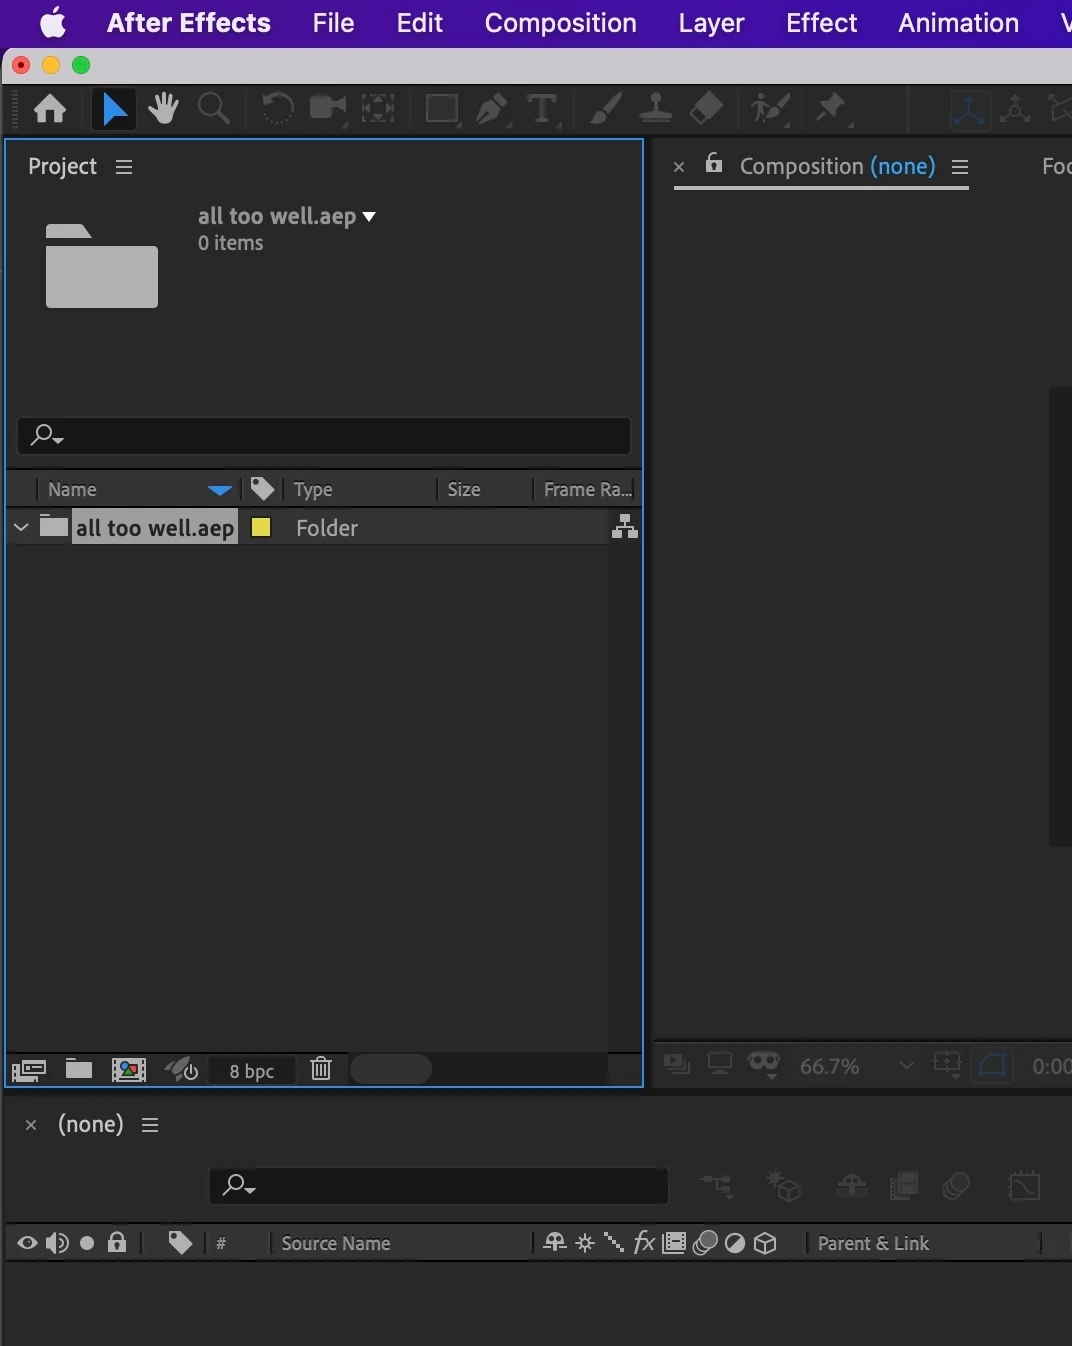Delete selected project items with trash icon

pos(321,1069)
